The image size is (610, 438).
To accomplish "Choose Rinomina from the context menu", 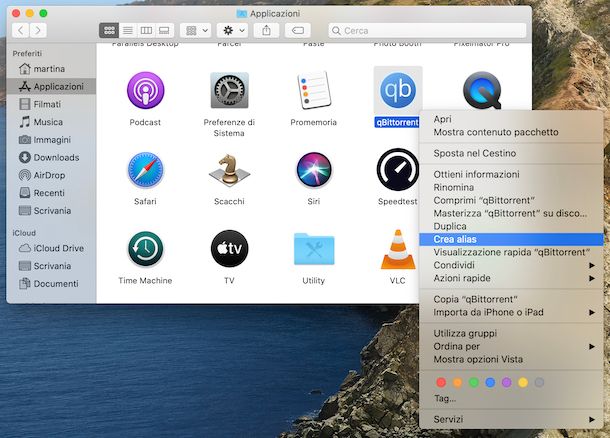I will coord(511,187).
